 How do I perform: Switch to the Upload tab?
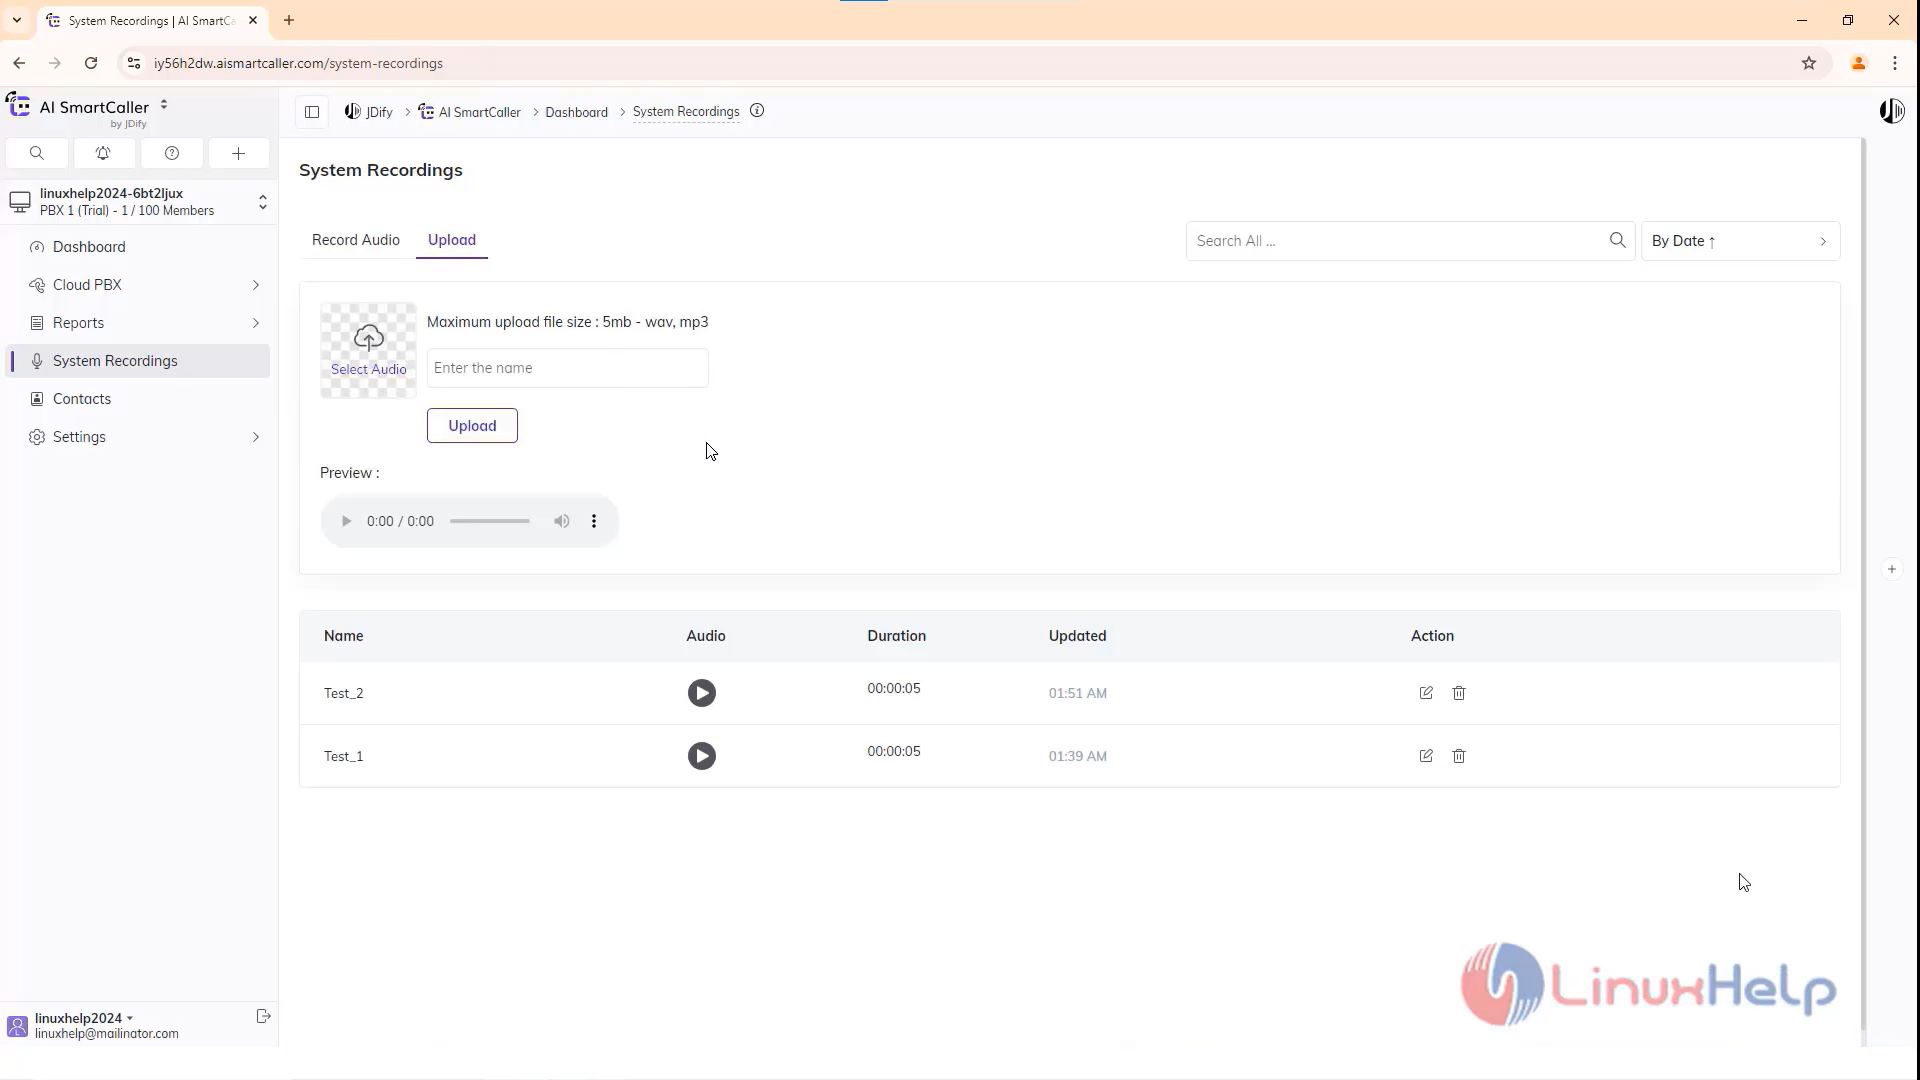point(452,240)
